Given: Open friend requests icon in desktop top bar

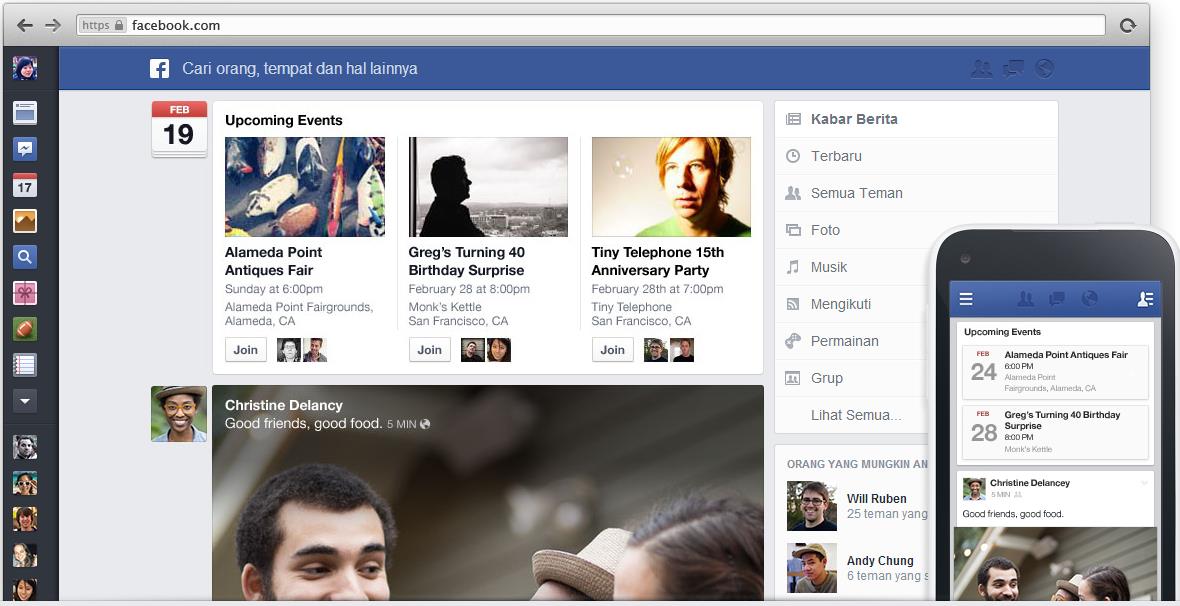Looking at the screenshot, I should click(981, 69).
